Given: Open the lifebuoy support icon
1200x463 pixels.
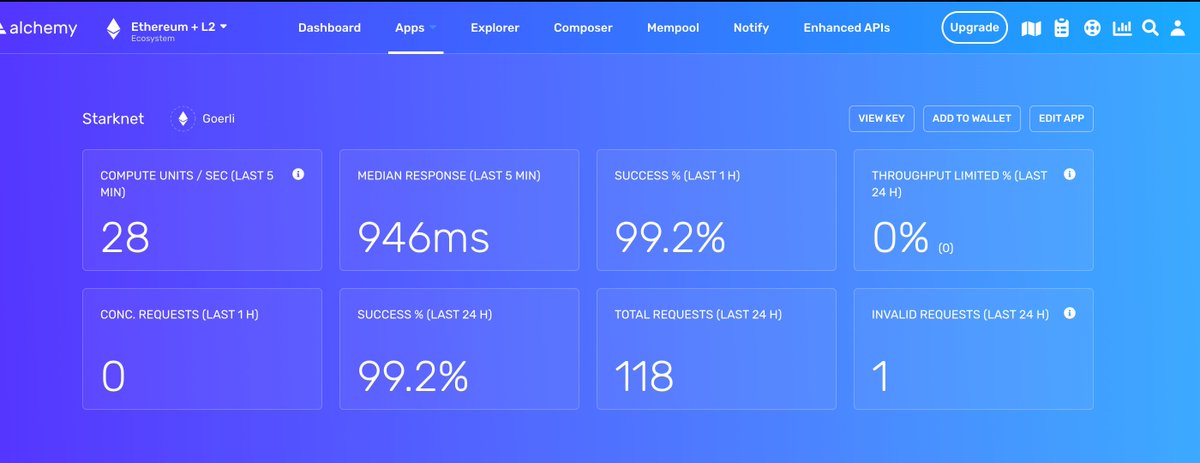Looking at the screenshot, I should pyautogui.click(x=1092, y=28).
